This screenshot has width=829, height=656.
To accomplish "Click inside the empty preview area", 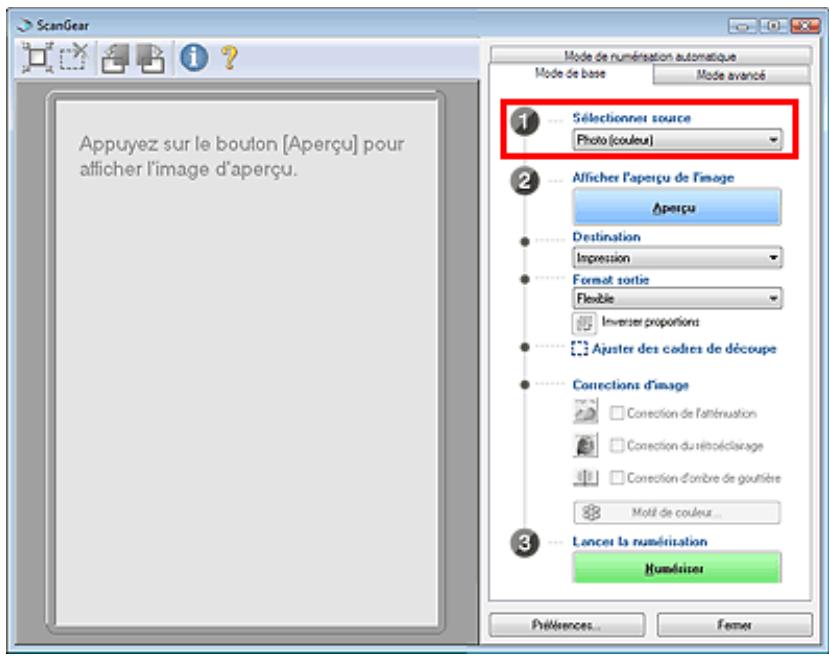I will (246, 362).
